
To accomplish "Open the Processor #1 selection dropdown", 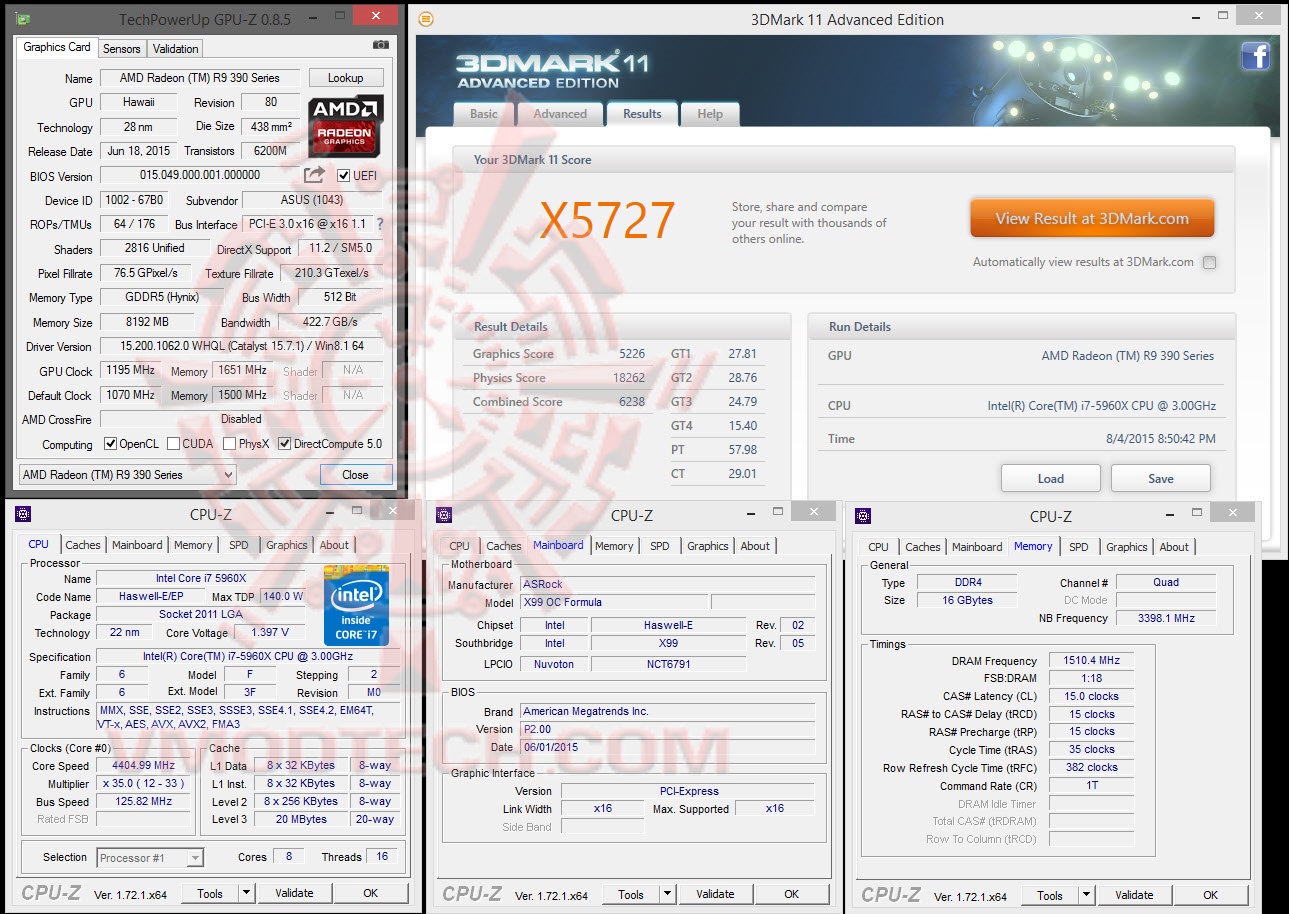I will 150,857.
